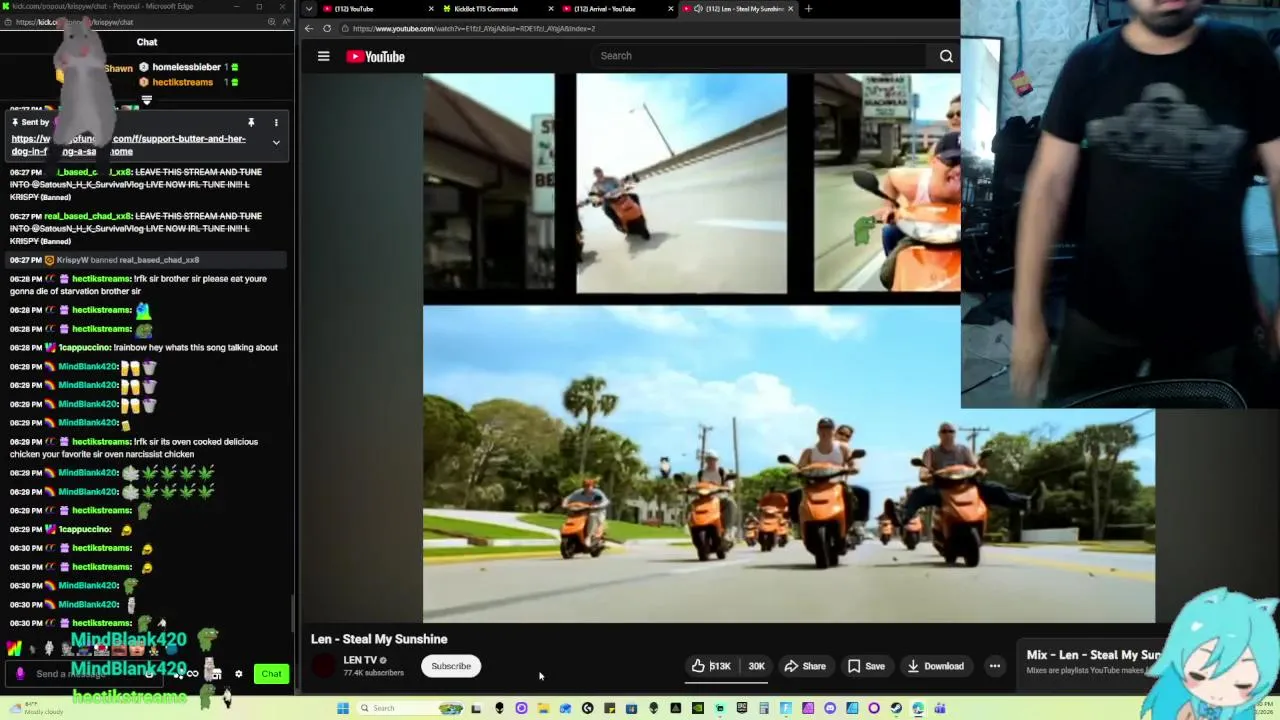
Task: Open more actions ellipsis under video
Action: [995, 666]
